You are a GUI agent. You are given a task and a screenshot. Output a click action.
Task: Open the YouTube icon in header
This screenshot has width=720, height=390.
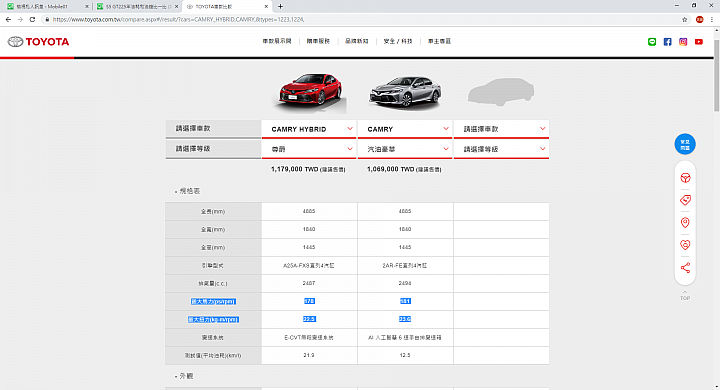pyautogui.click(x=698, y=42)
